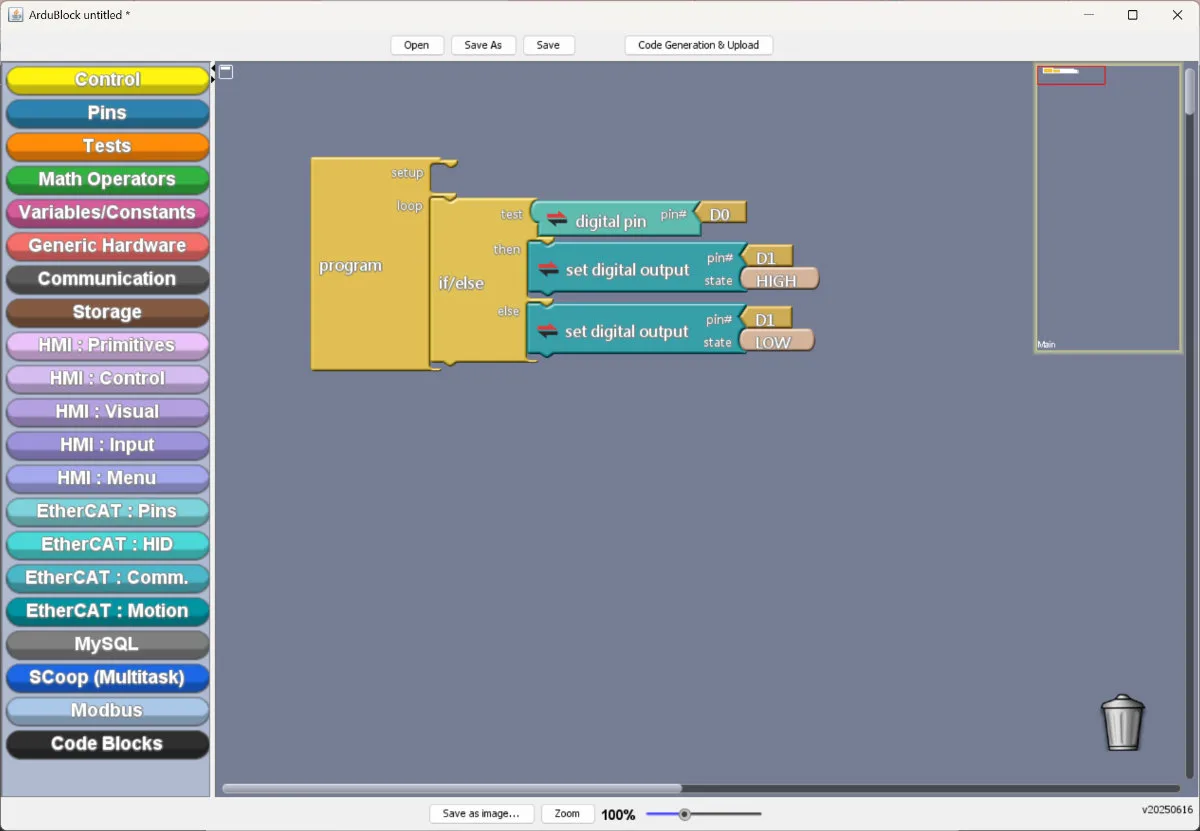Click the Main minimap thumbnail
1200x831 pixels.
tap(1108, 208)
